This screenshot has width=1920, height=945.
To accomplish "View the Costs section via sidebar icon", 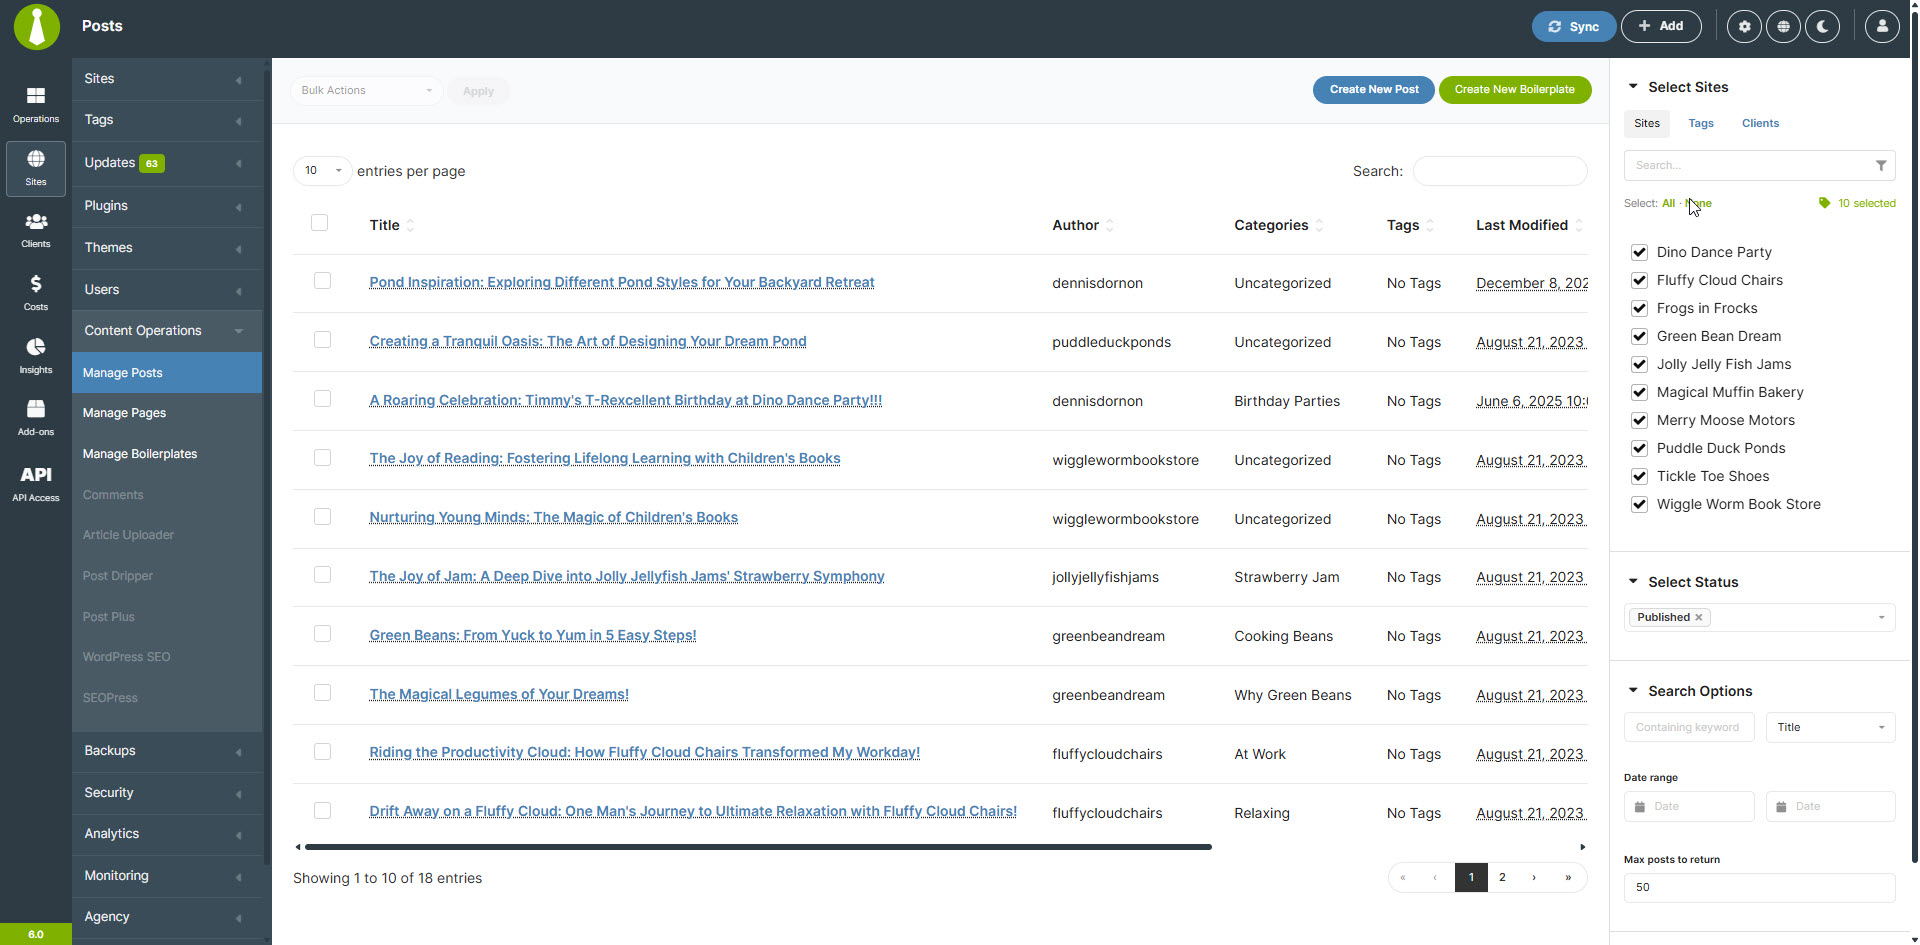I will (x=35, y=291).
